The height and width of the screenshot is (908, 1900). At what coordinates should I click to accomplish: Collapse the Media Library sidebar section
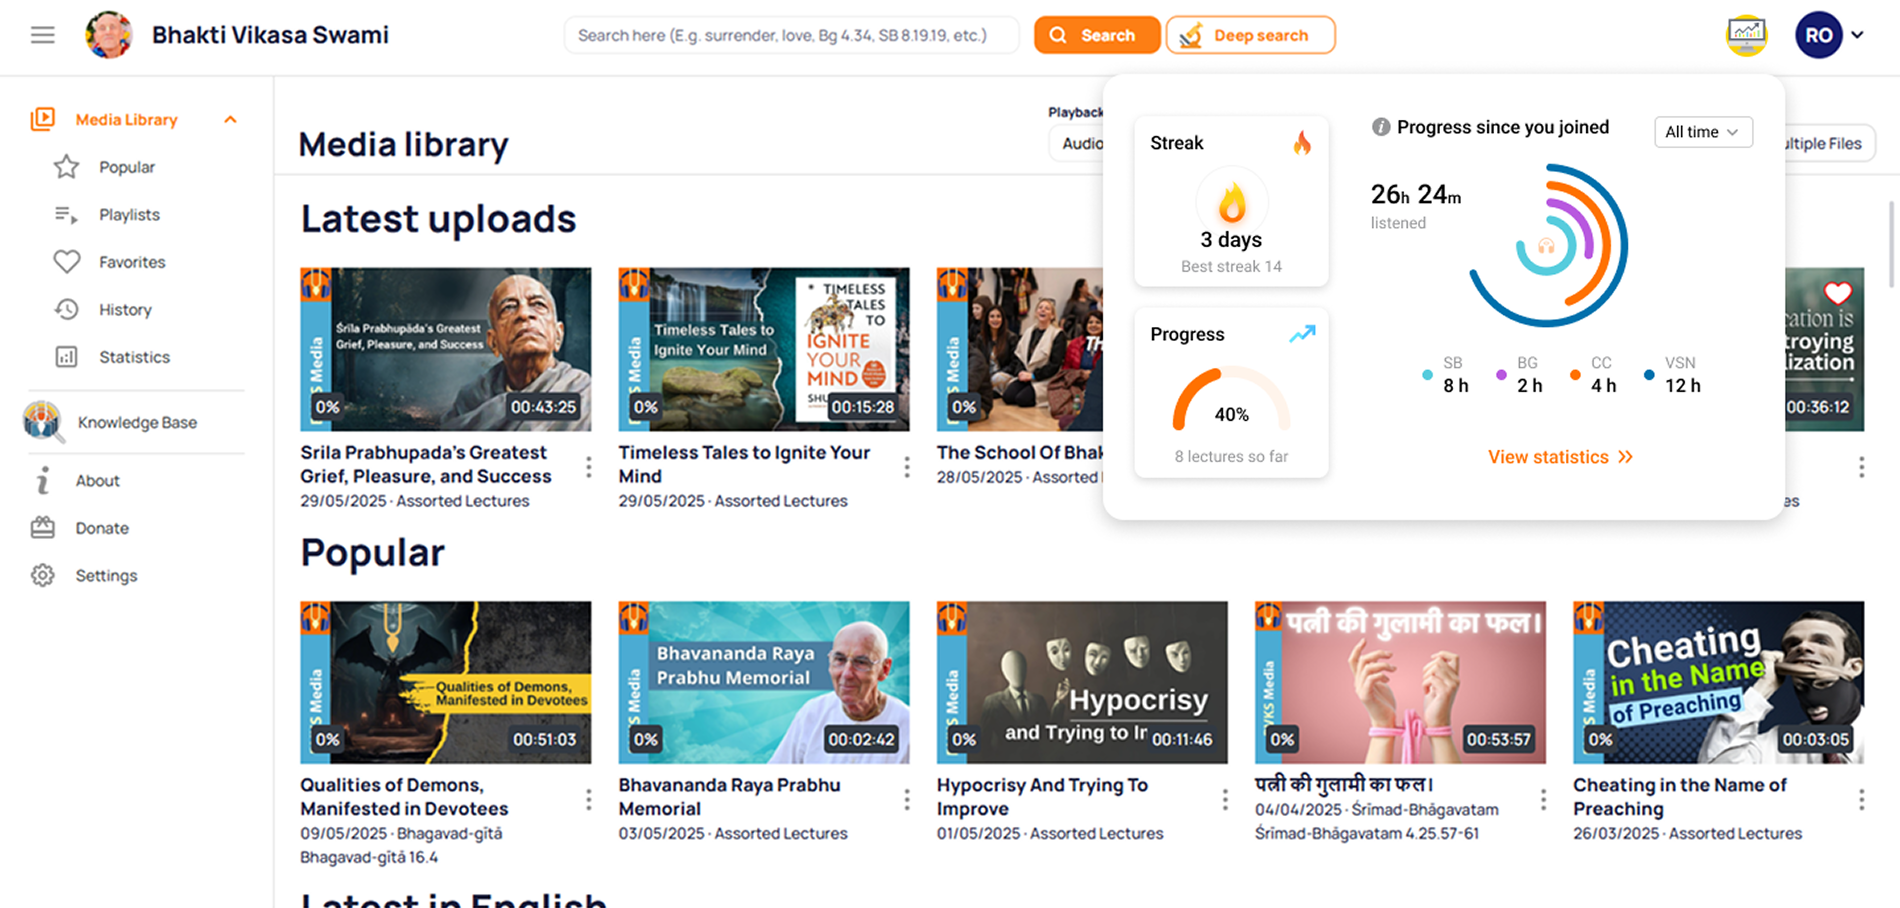(x=231, y=119)
